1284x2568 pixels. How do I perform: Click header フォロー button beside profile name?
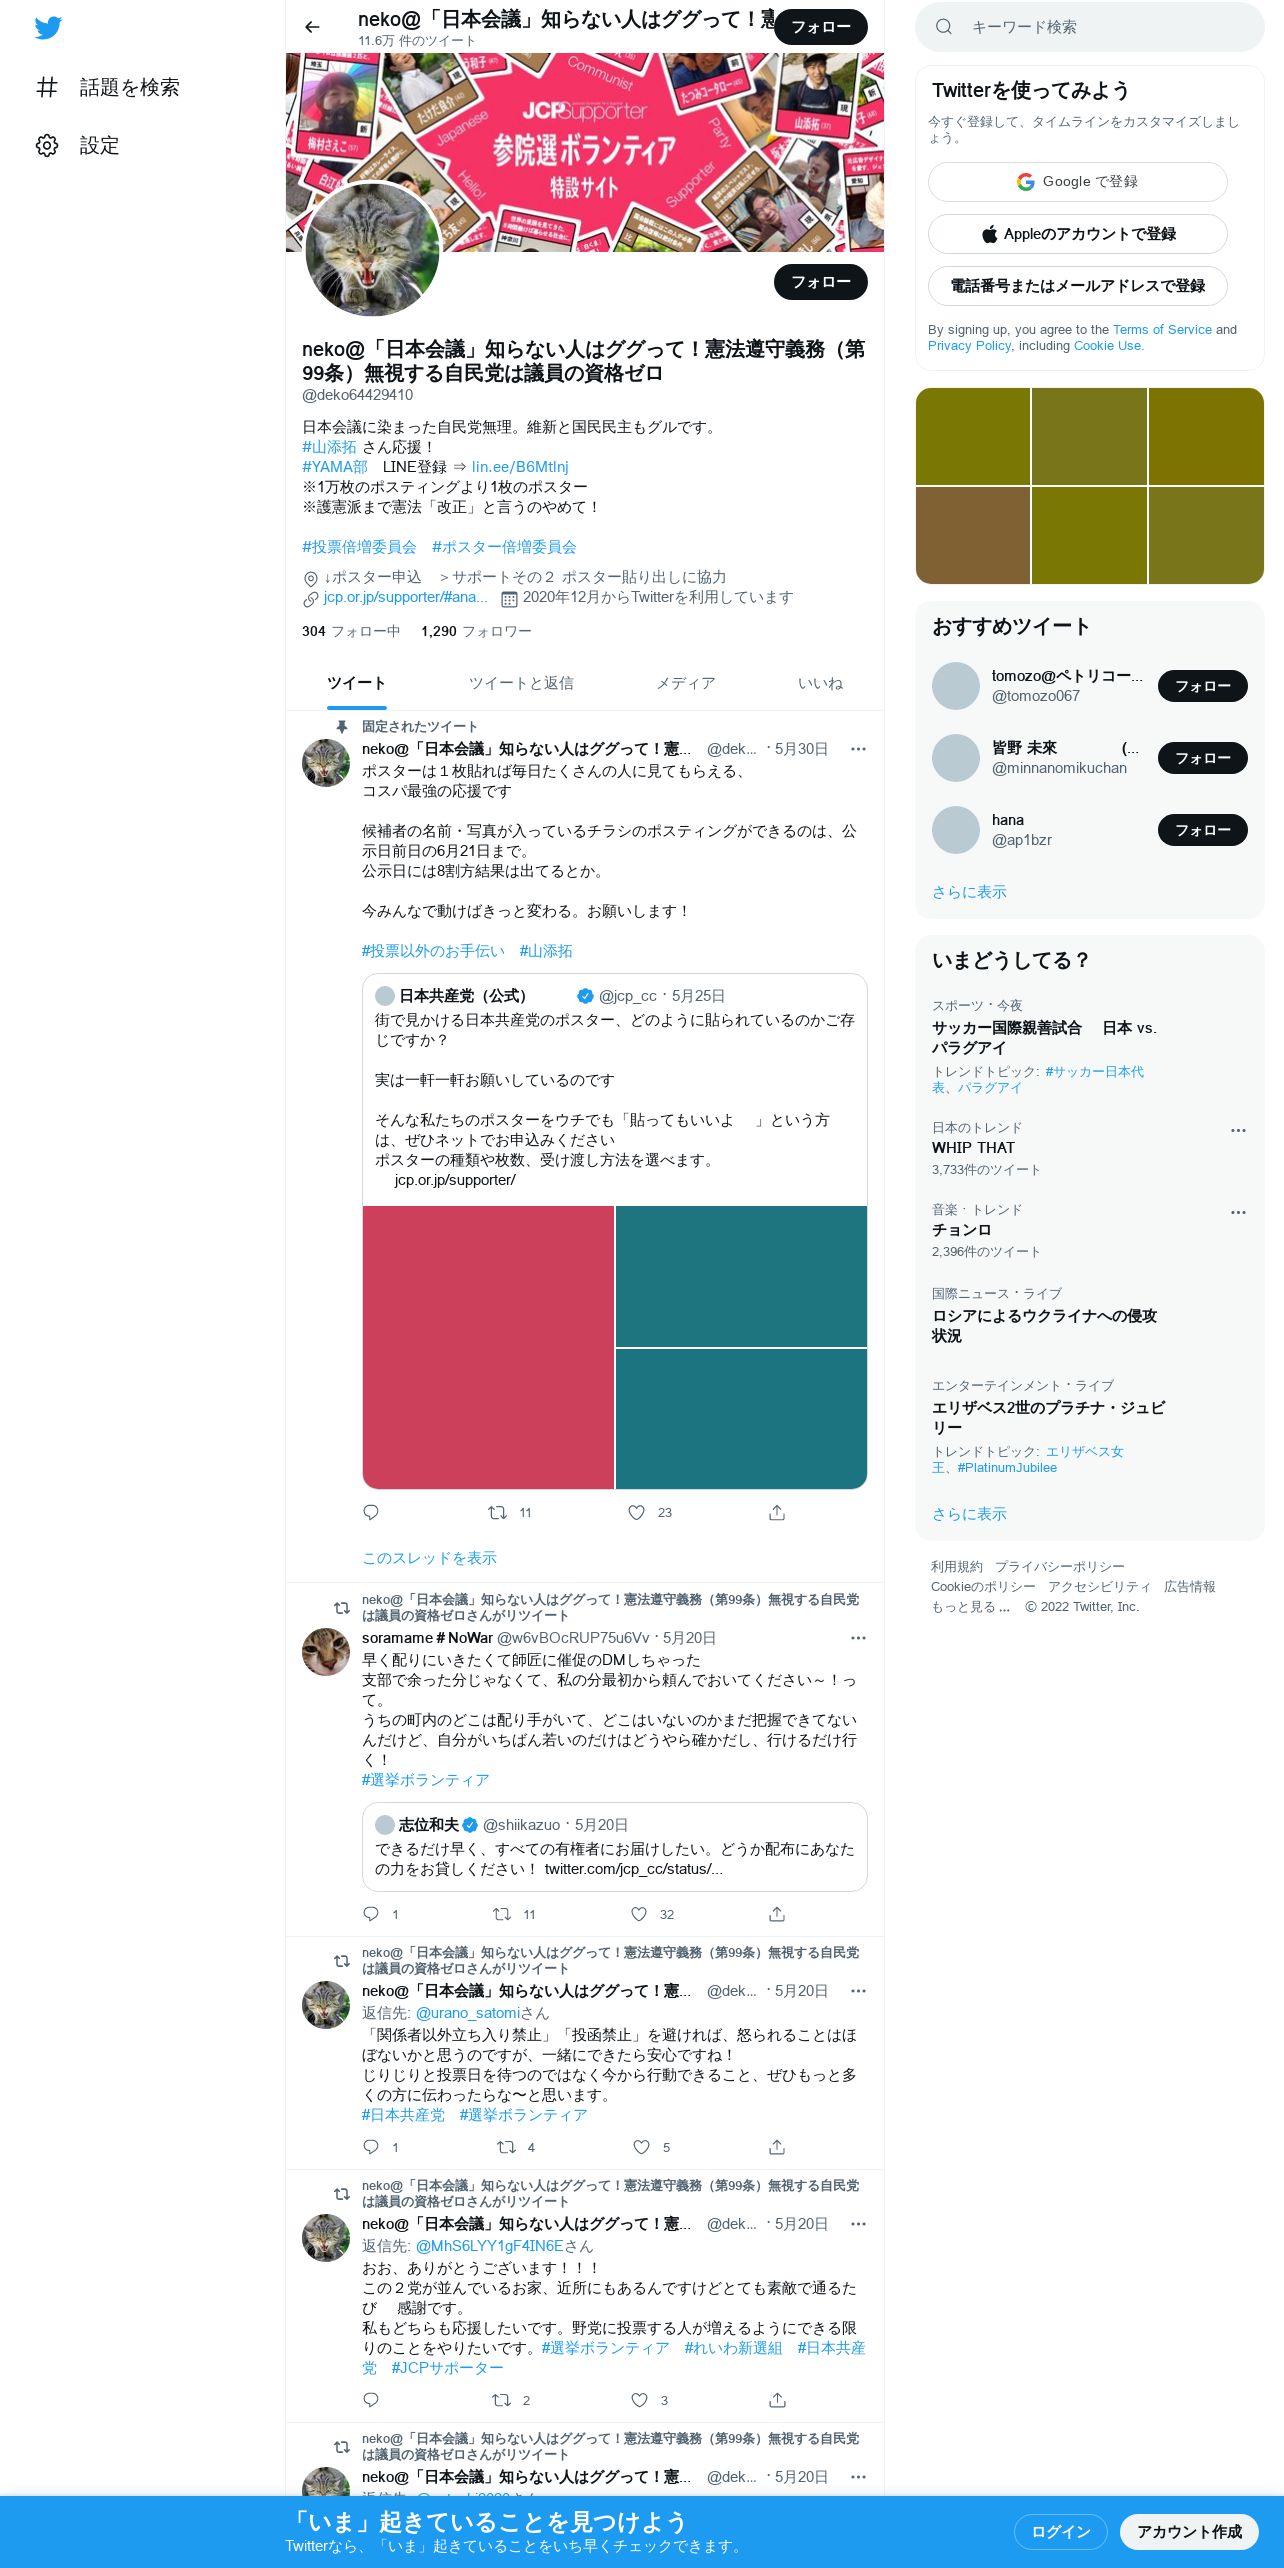coord(821,27)
